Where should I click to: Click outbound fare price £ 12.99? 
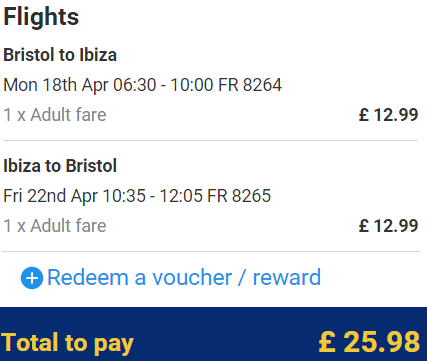coord(388,115)
